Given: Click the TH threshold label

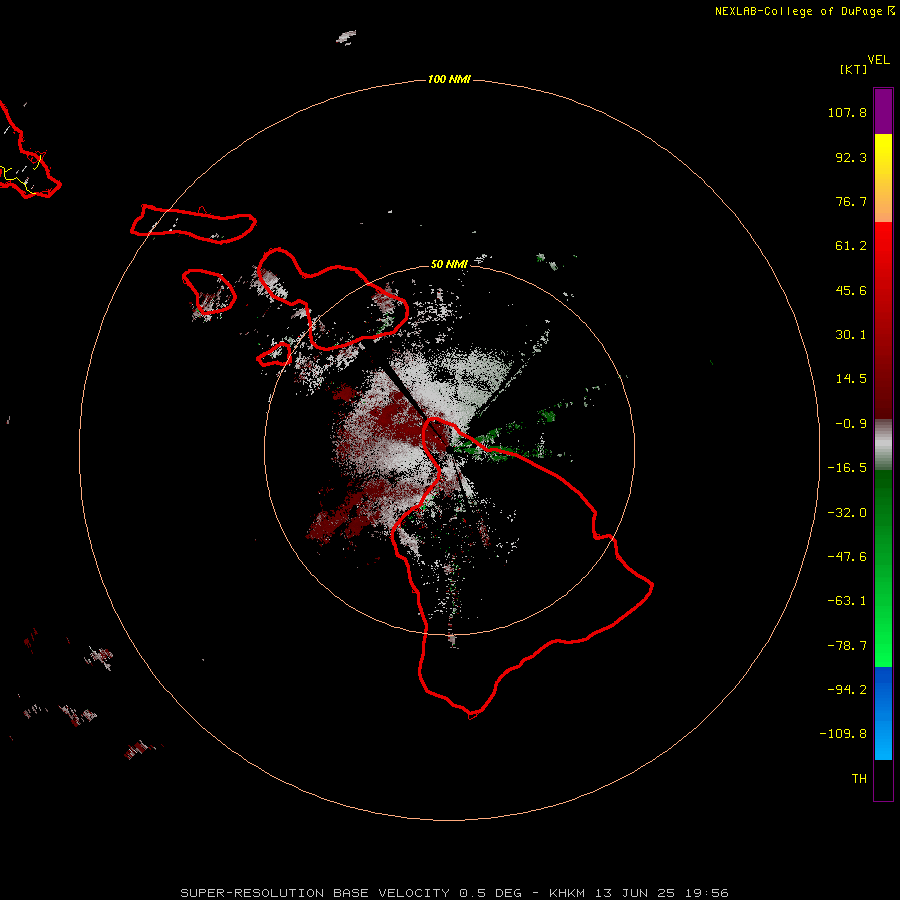Looking at the screenshot, I should 859,779.
